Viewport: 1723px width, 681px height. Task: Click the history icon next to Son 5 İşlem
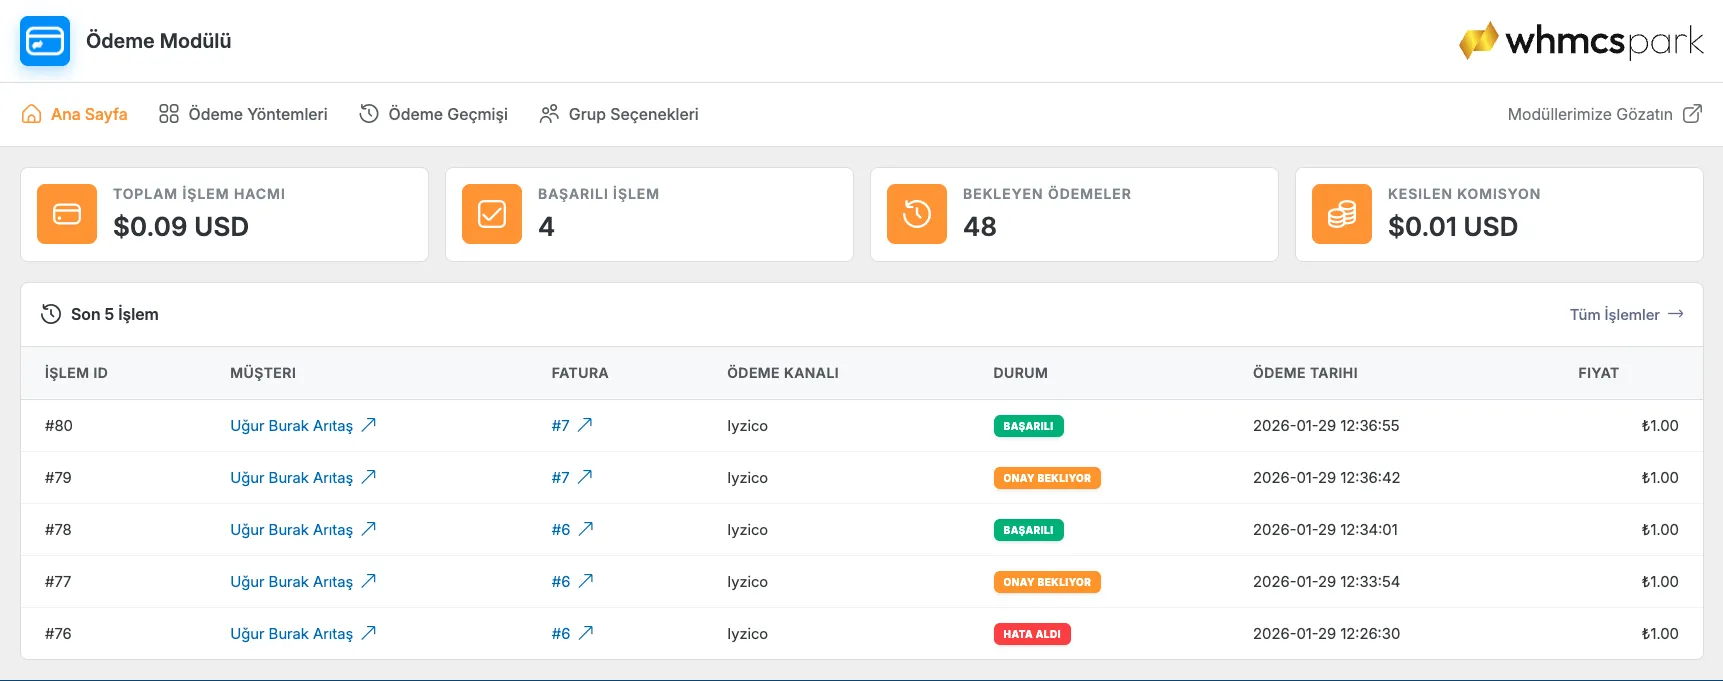pos(51,314)
